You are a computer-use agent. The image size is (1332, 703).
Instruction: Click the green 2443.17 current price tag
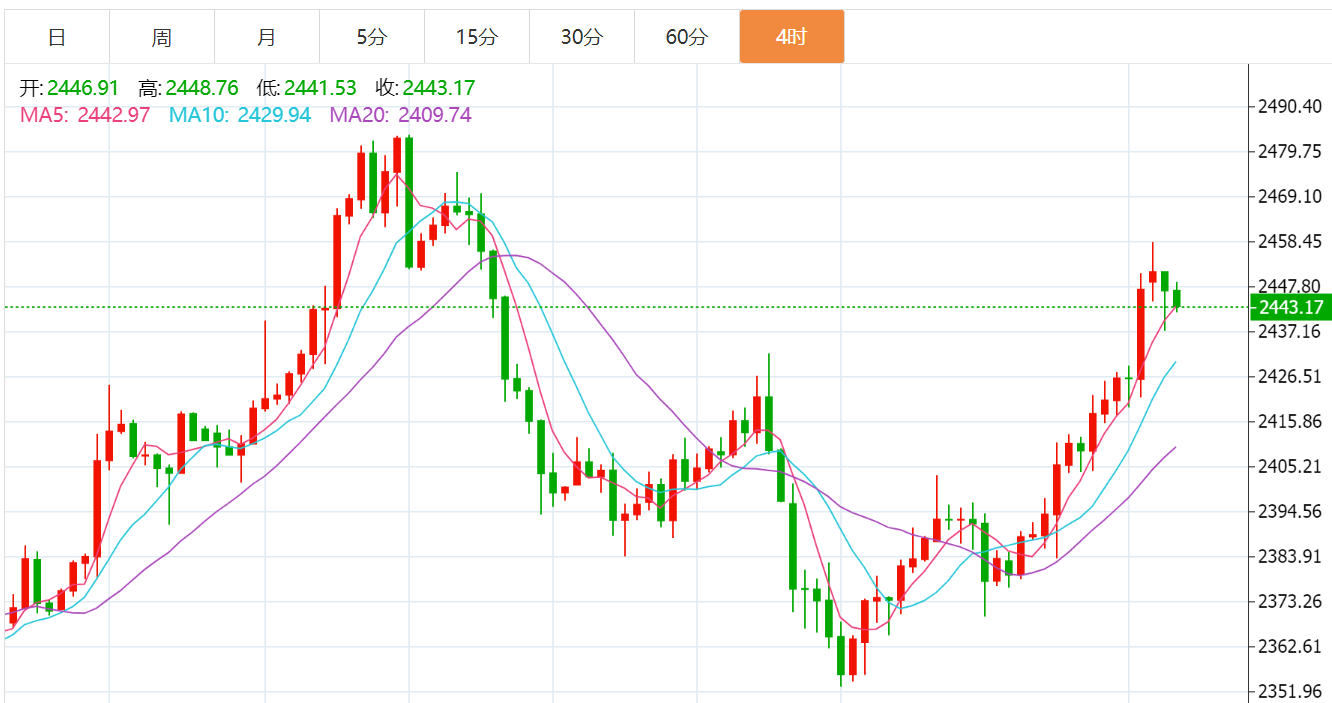click(1290, 307)
